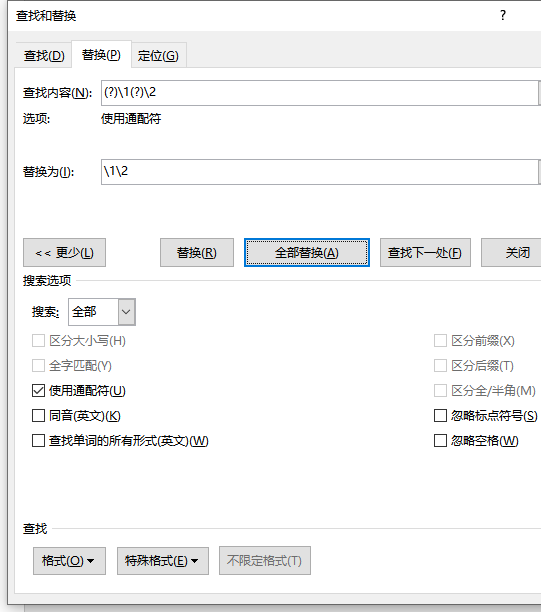
Task: Switch to the 查找(D) tab
Action: coord(44,55)
